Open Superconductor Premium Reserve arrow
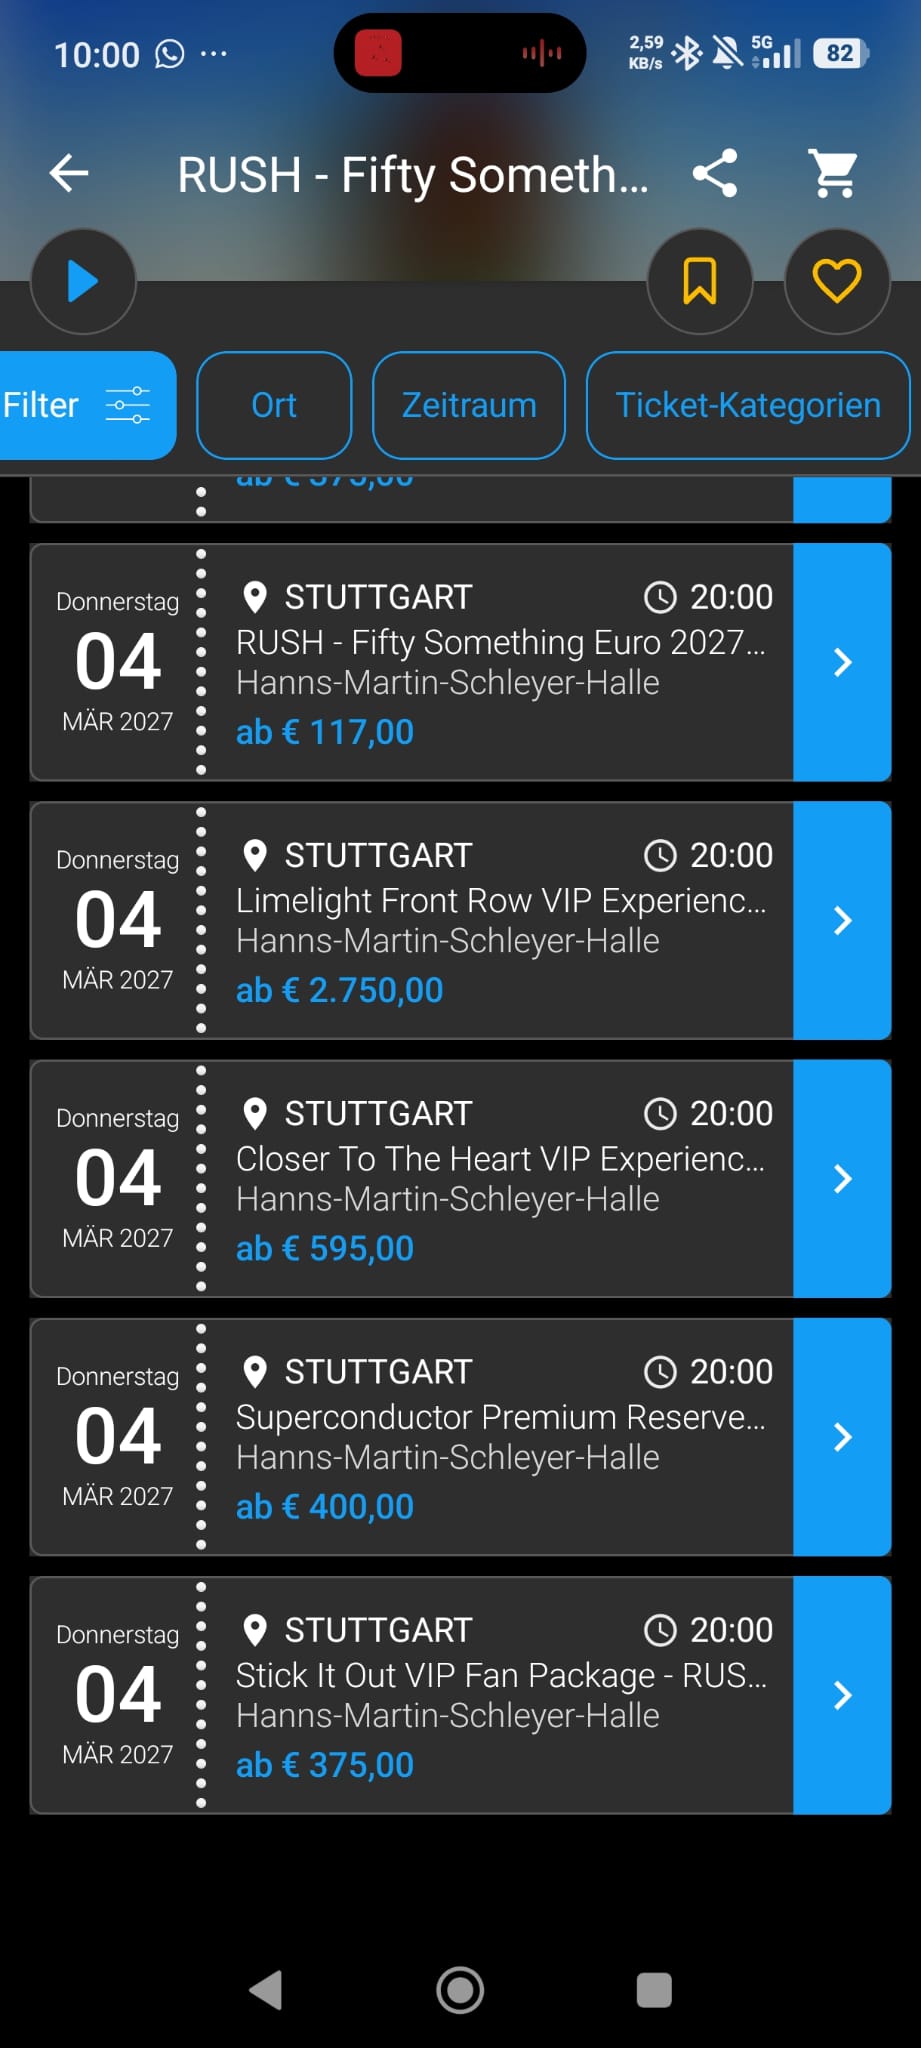The width and height of the screenshot is (921, 2048). click(x=842, y=1436)
